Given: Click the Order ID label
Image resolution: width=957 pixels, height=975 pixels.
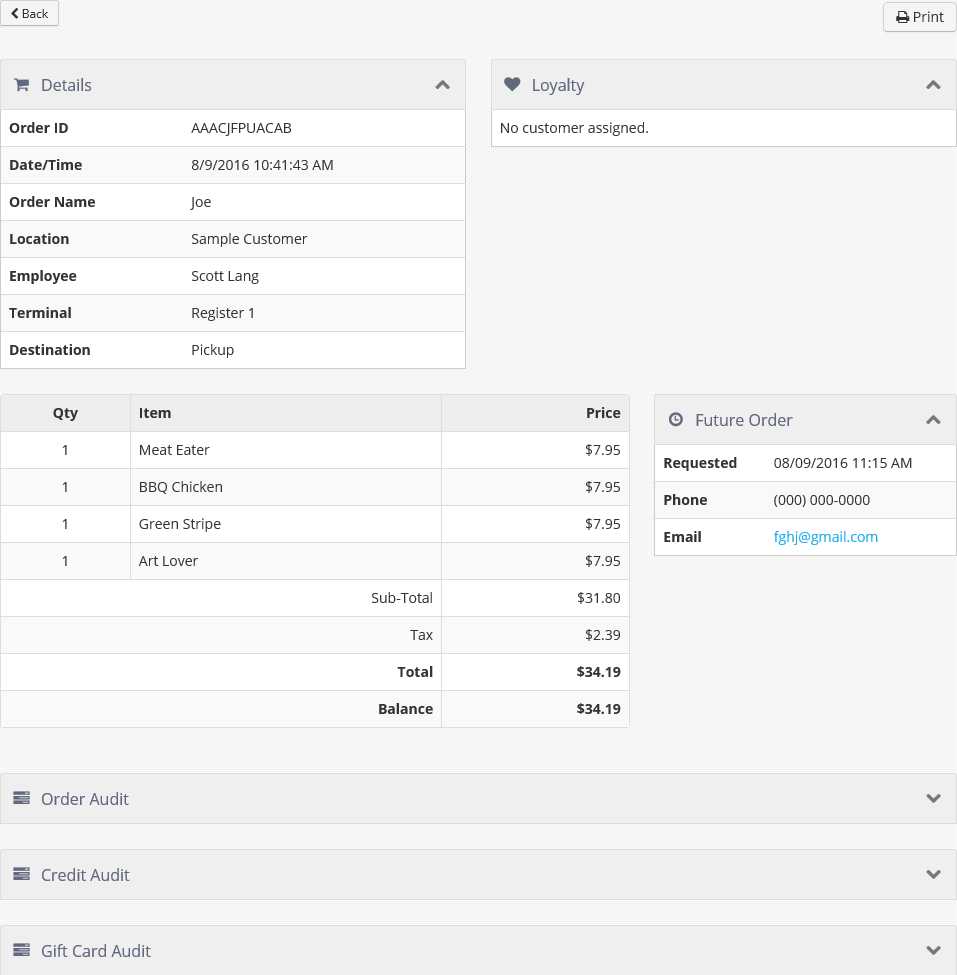Looking at the screenshot, I should [x=39, y=128].
